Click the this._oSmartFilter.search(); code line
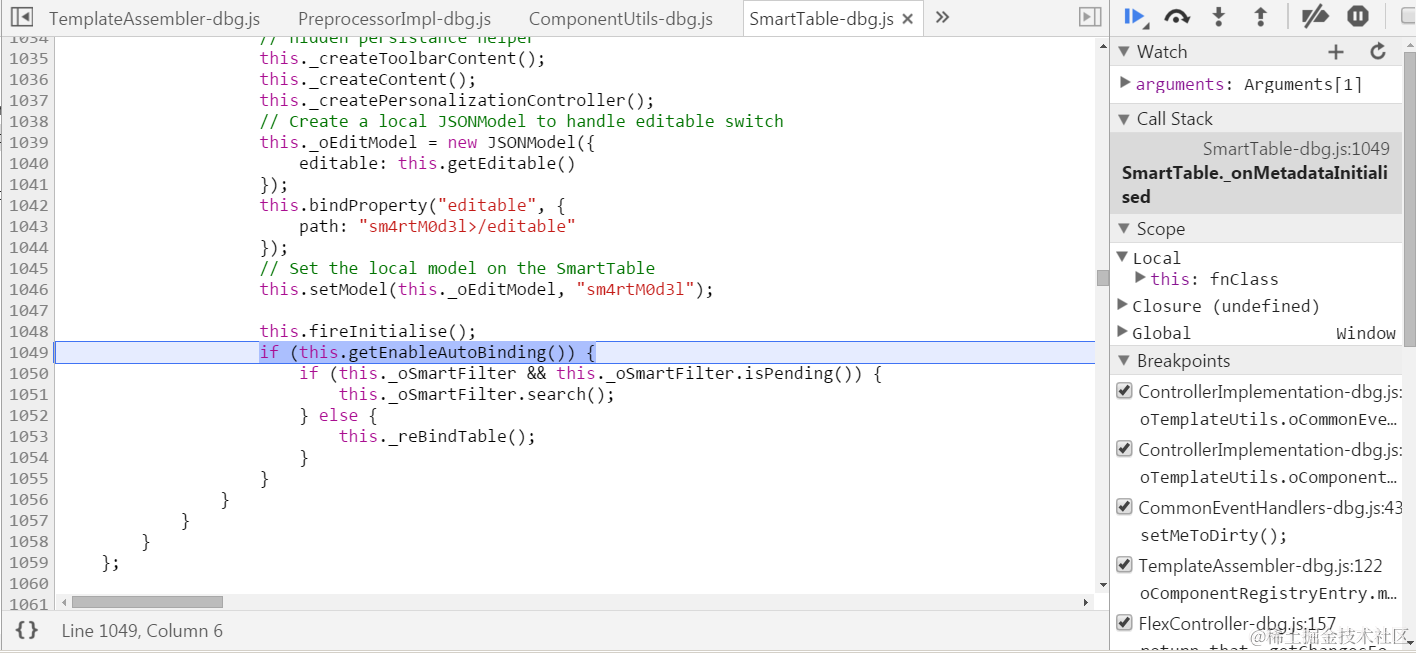 tap(477, 394)
